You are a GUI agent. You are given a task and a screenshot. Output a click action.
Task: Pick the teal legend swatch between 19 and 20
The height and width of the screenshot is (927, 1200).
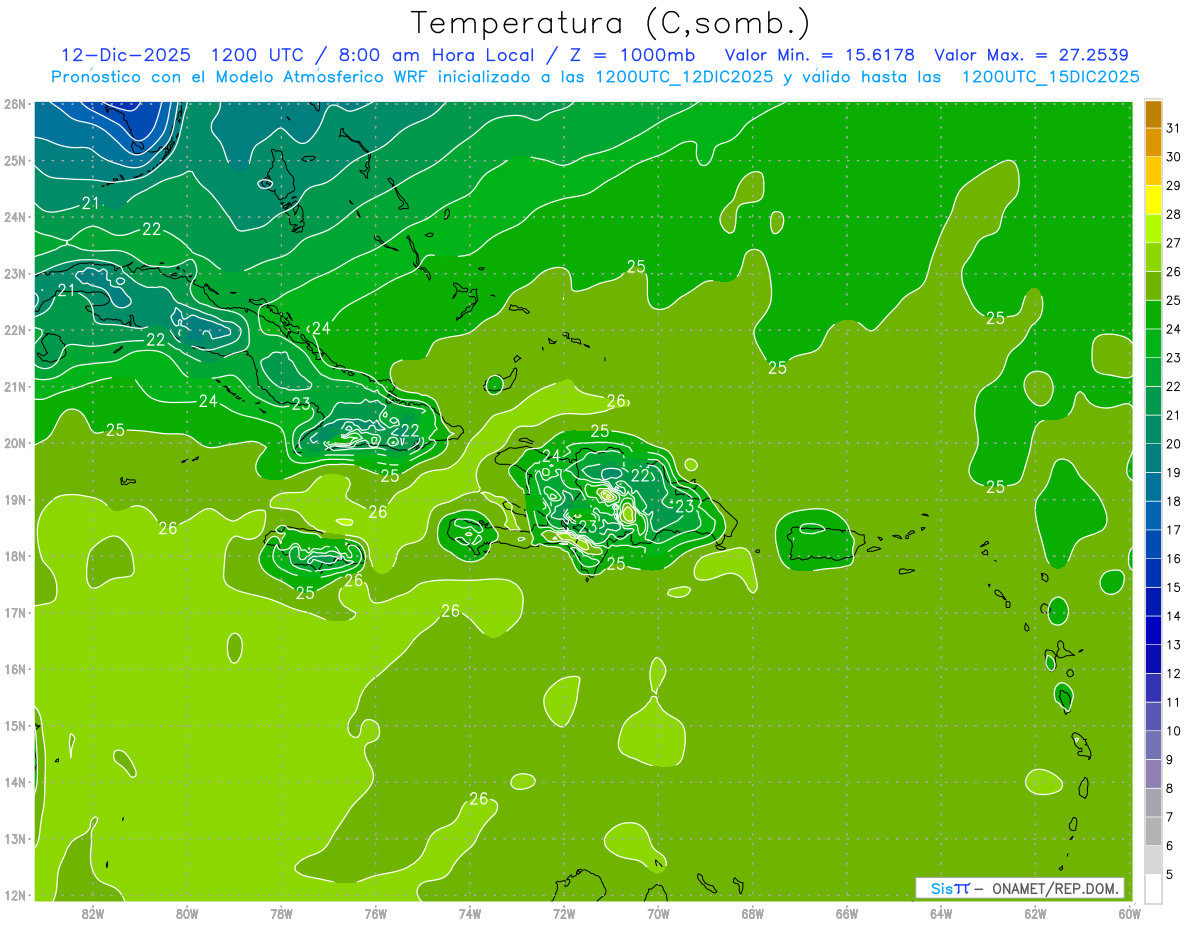click(1153, 459)
